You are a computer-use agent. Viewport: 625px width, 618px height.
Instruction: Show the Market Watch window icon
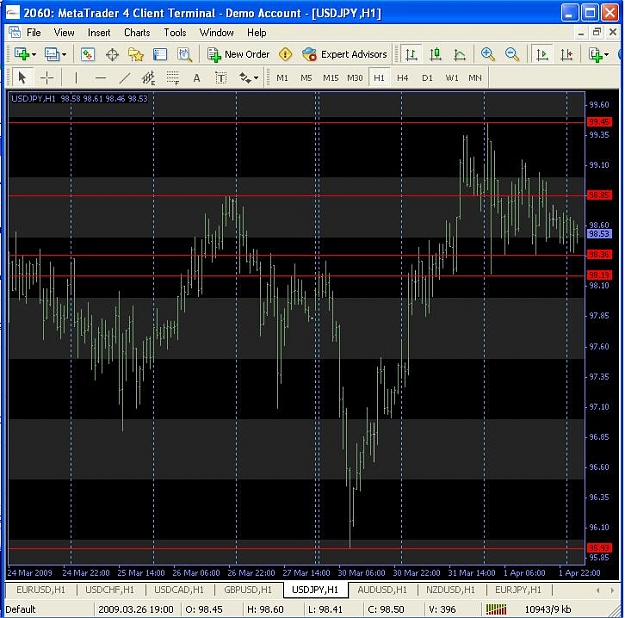point(88,54)
